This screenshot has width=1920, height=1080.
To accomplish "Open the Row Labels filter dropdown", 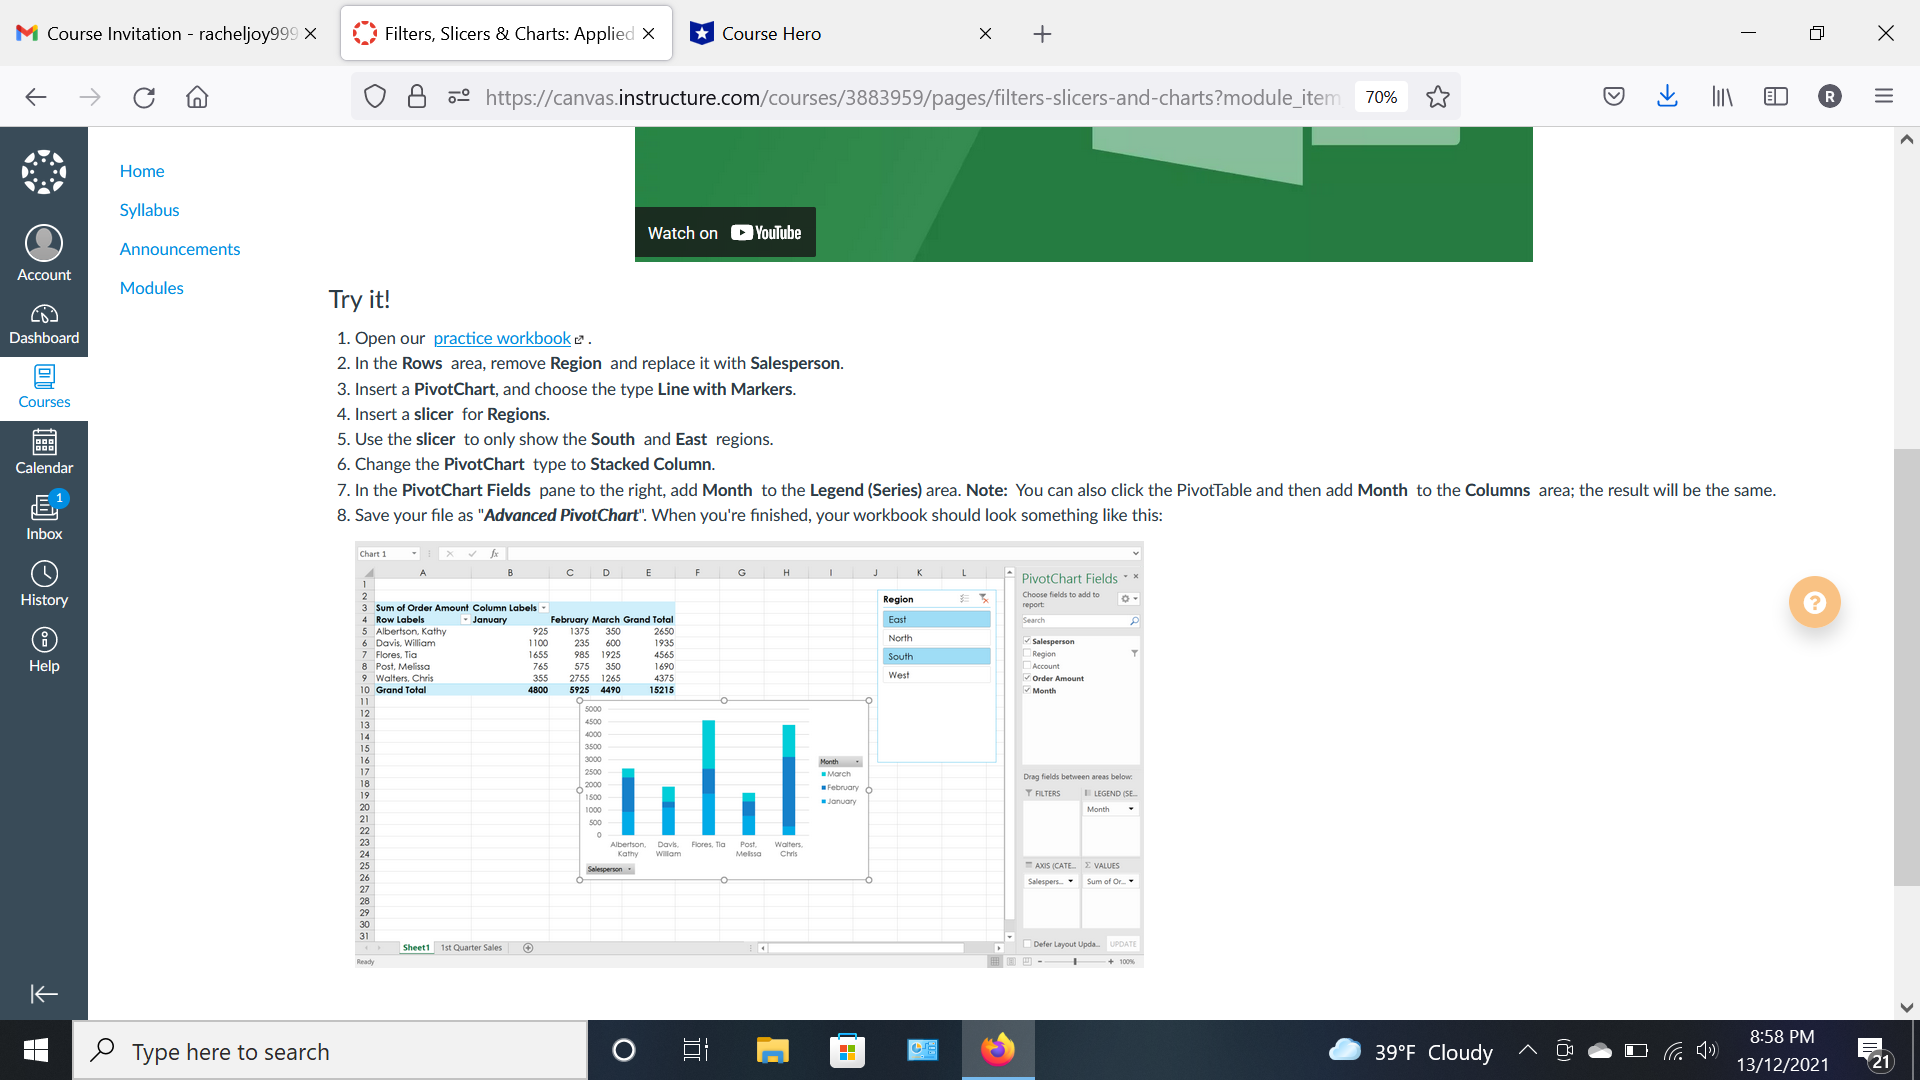I will 466,619.
